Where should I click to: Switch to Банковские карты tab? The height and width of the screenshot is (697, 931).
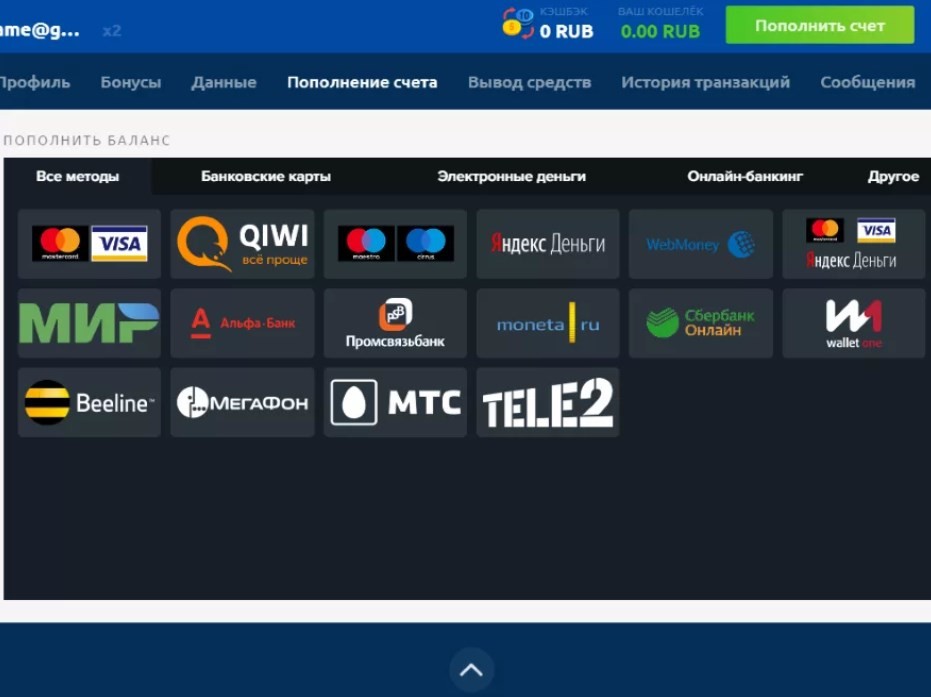coord(266,177)
